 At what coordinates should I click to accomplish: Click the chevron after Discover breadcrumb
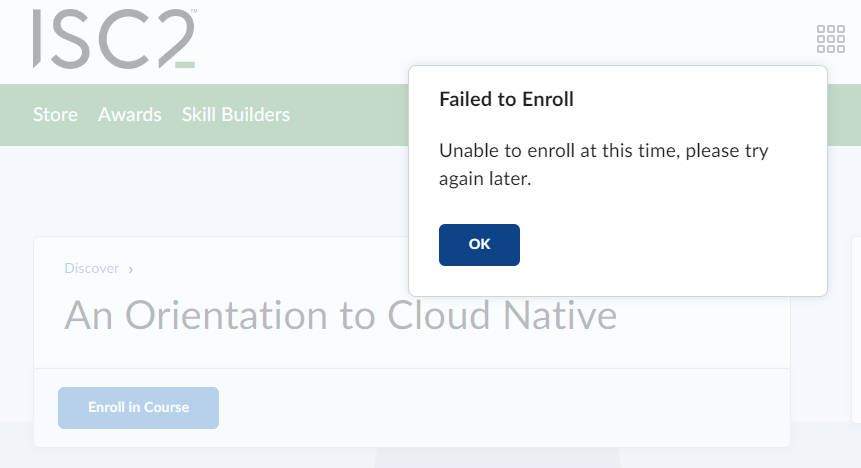(x=131, y=269)
